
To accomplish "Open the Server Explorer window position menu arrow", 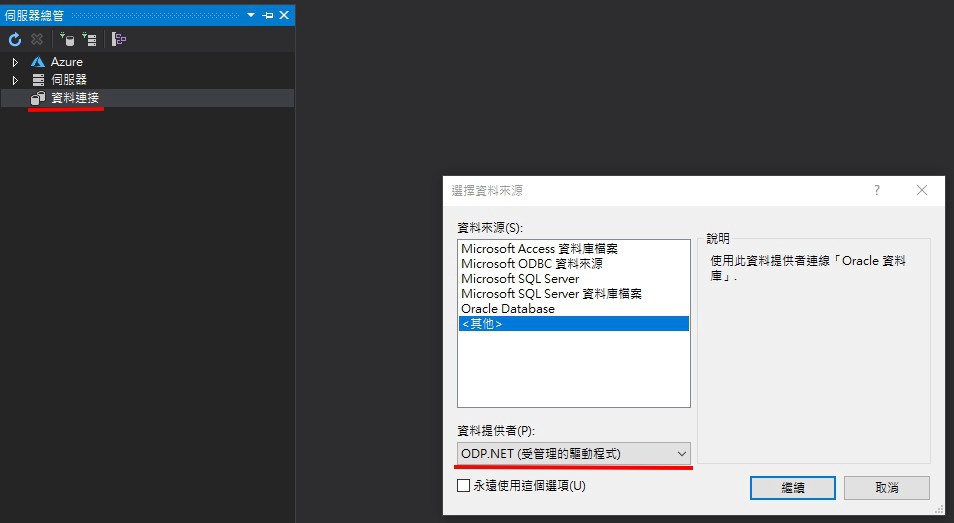I will [x=251, y=15].
